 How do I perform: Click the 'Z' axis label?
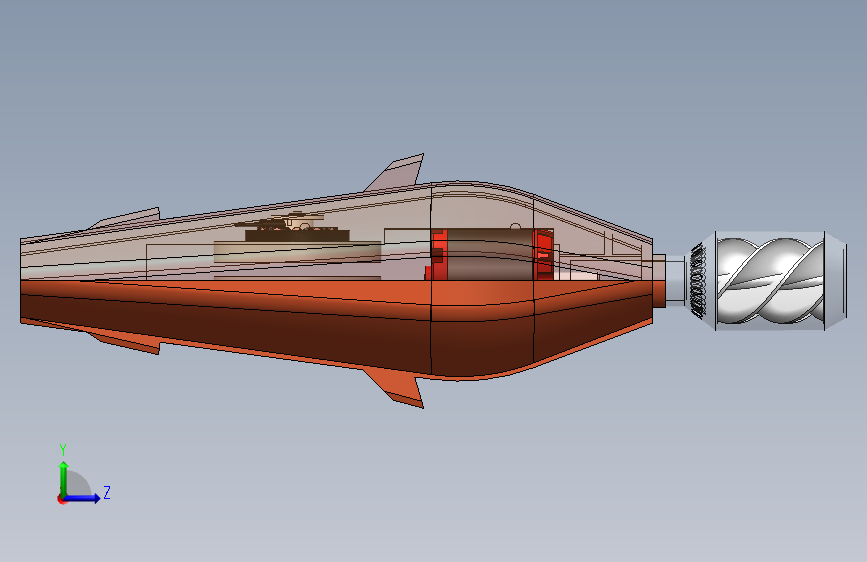[x=107, y=492]
